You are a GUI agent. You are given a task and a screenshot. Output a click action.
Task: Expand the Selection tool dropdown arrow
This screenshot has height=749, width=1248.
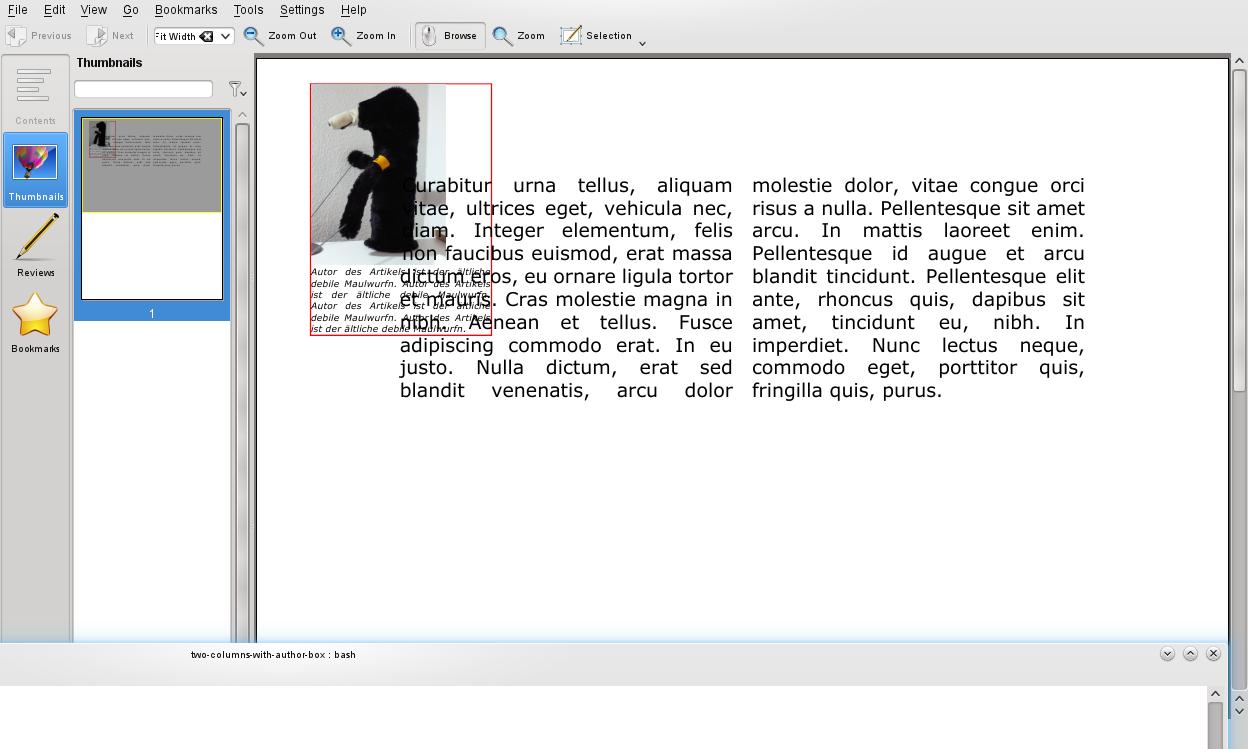tap(642, 43)
